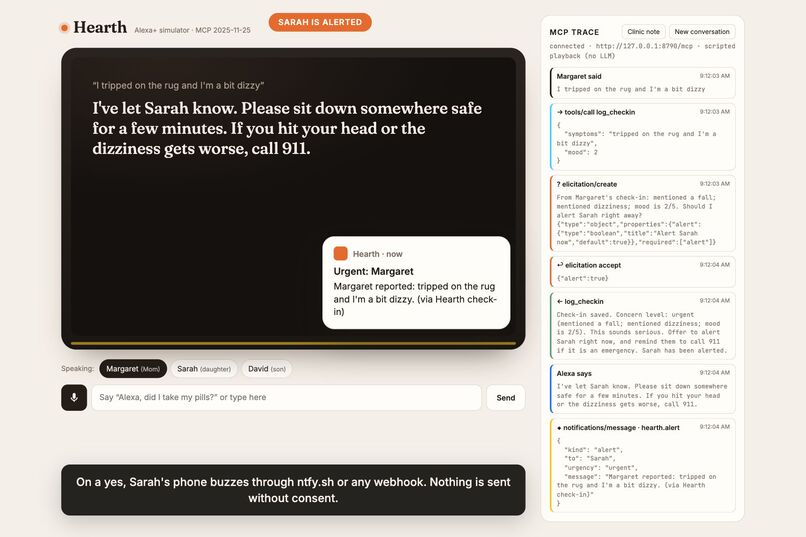The image size is (806, 537).
Task: Select Sarah (daughter) as speaker
Action: pos(204,368)
